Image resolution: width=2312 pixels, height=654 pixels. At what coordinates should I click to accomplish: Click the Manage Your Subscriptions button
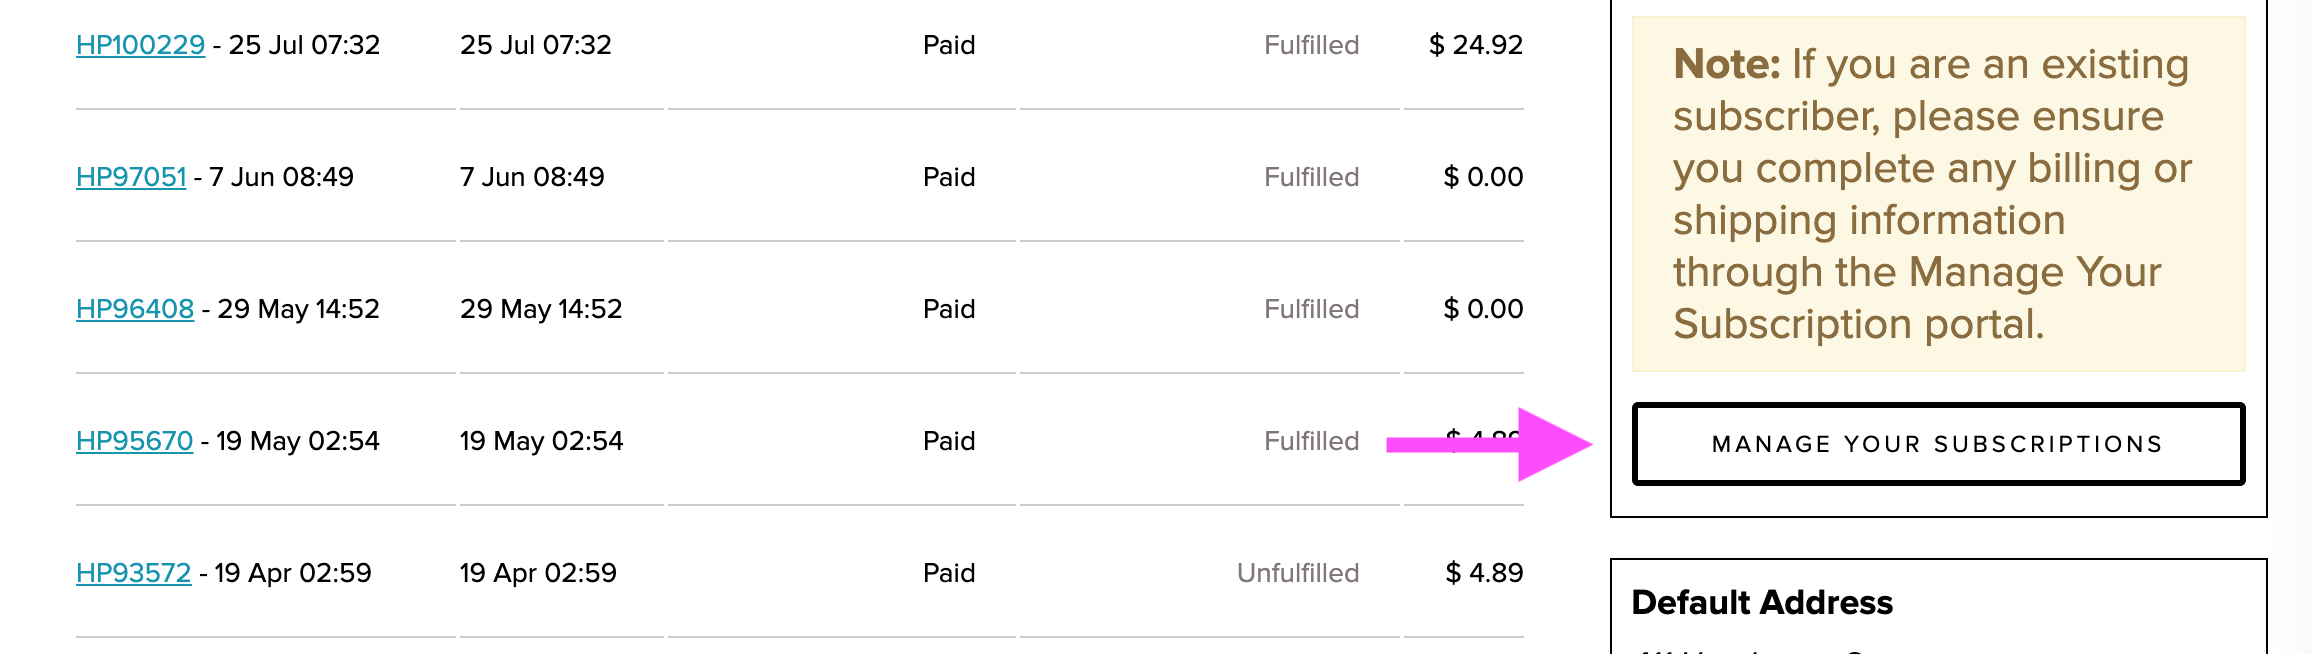1937,444
